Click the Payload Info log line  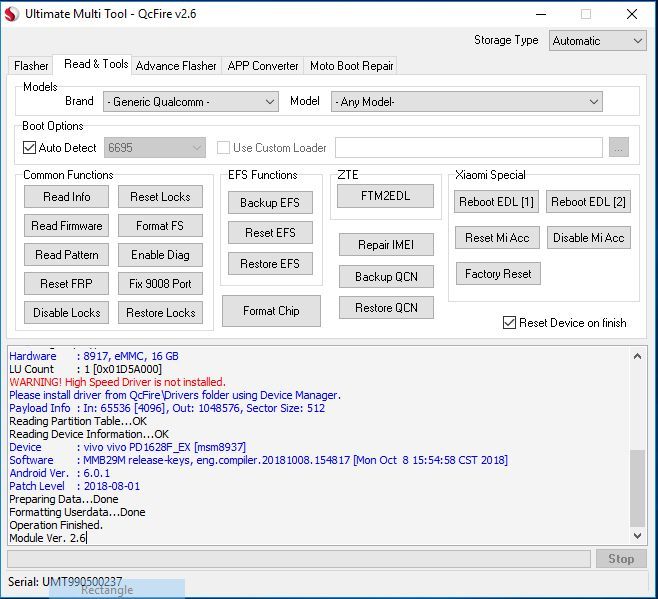coord(167,408)
